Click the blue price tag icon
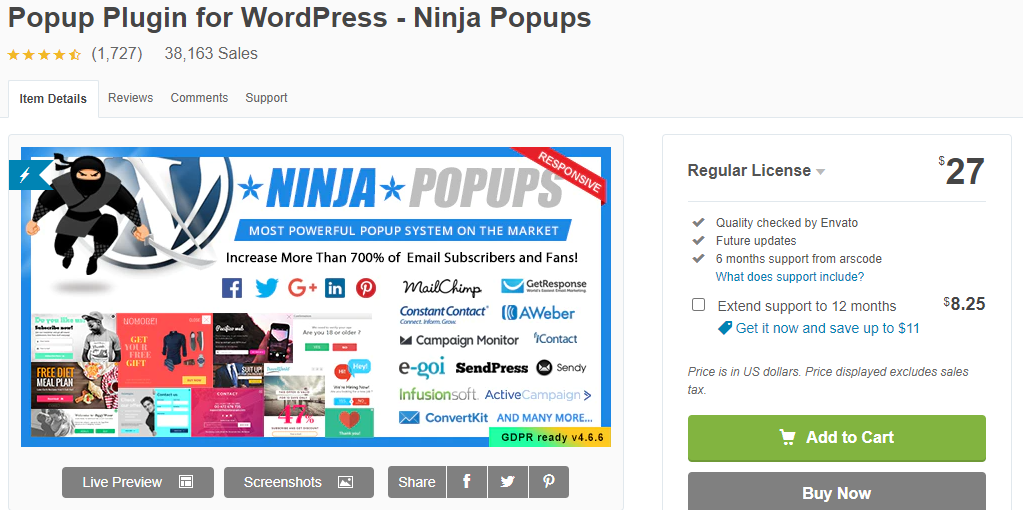Screen dimensions: 1023x510 pos(724,328)
